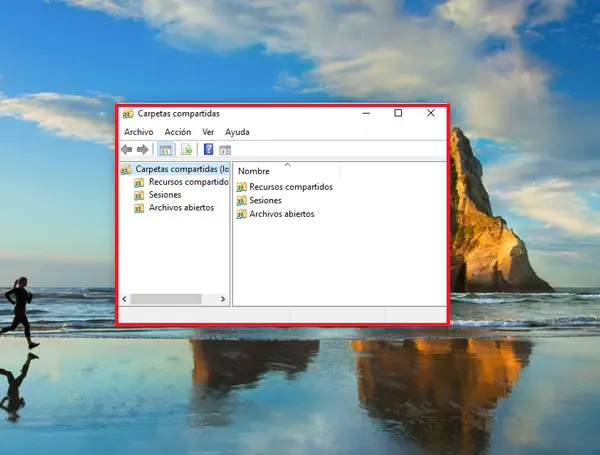600x455 pixels.
Task: Click the Carpetas compartidas title bar icon
Action: pyautogui.click(x=128, y=114)
